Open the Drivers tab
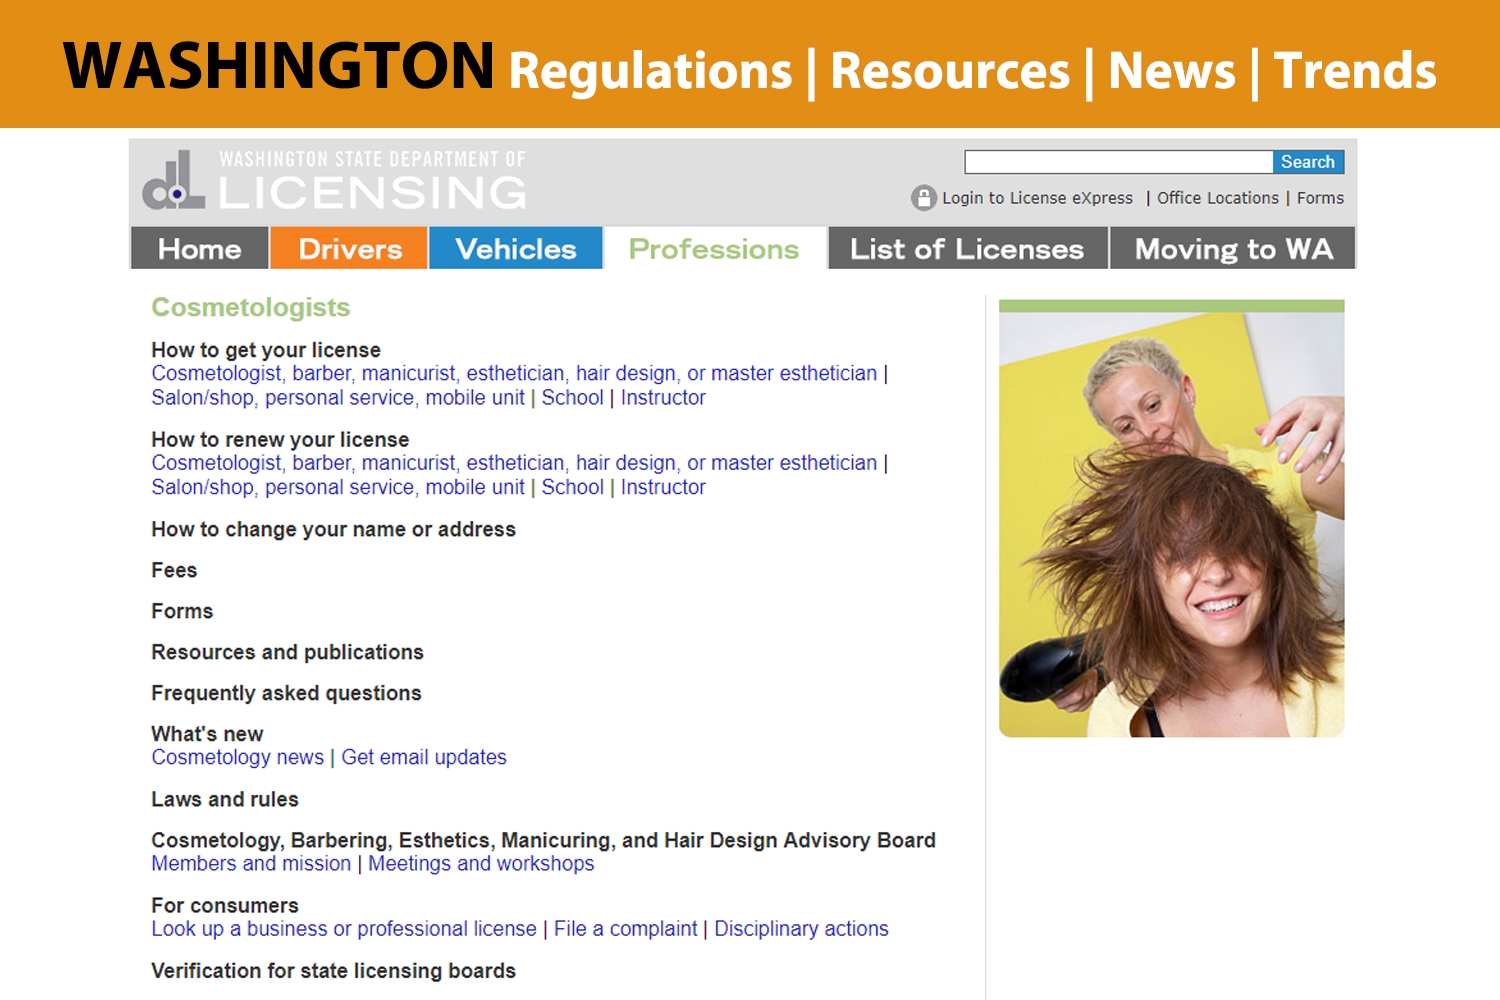 [x=349, y=248]
